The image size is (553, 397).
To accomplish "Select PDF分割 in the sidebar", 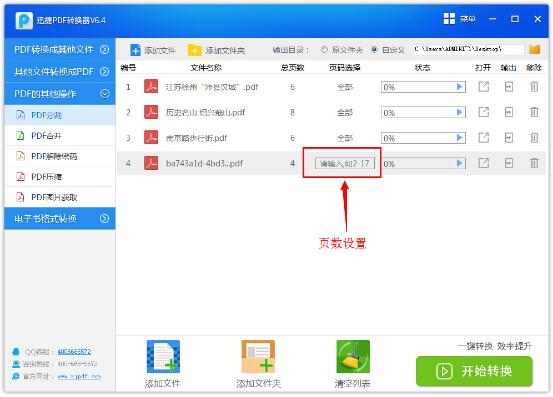I will 60,115.
